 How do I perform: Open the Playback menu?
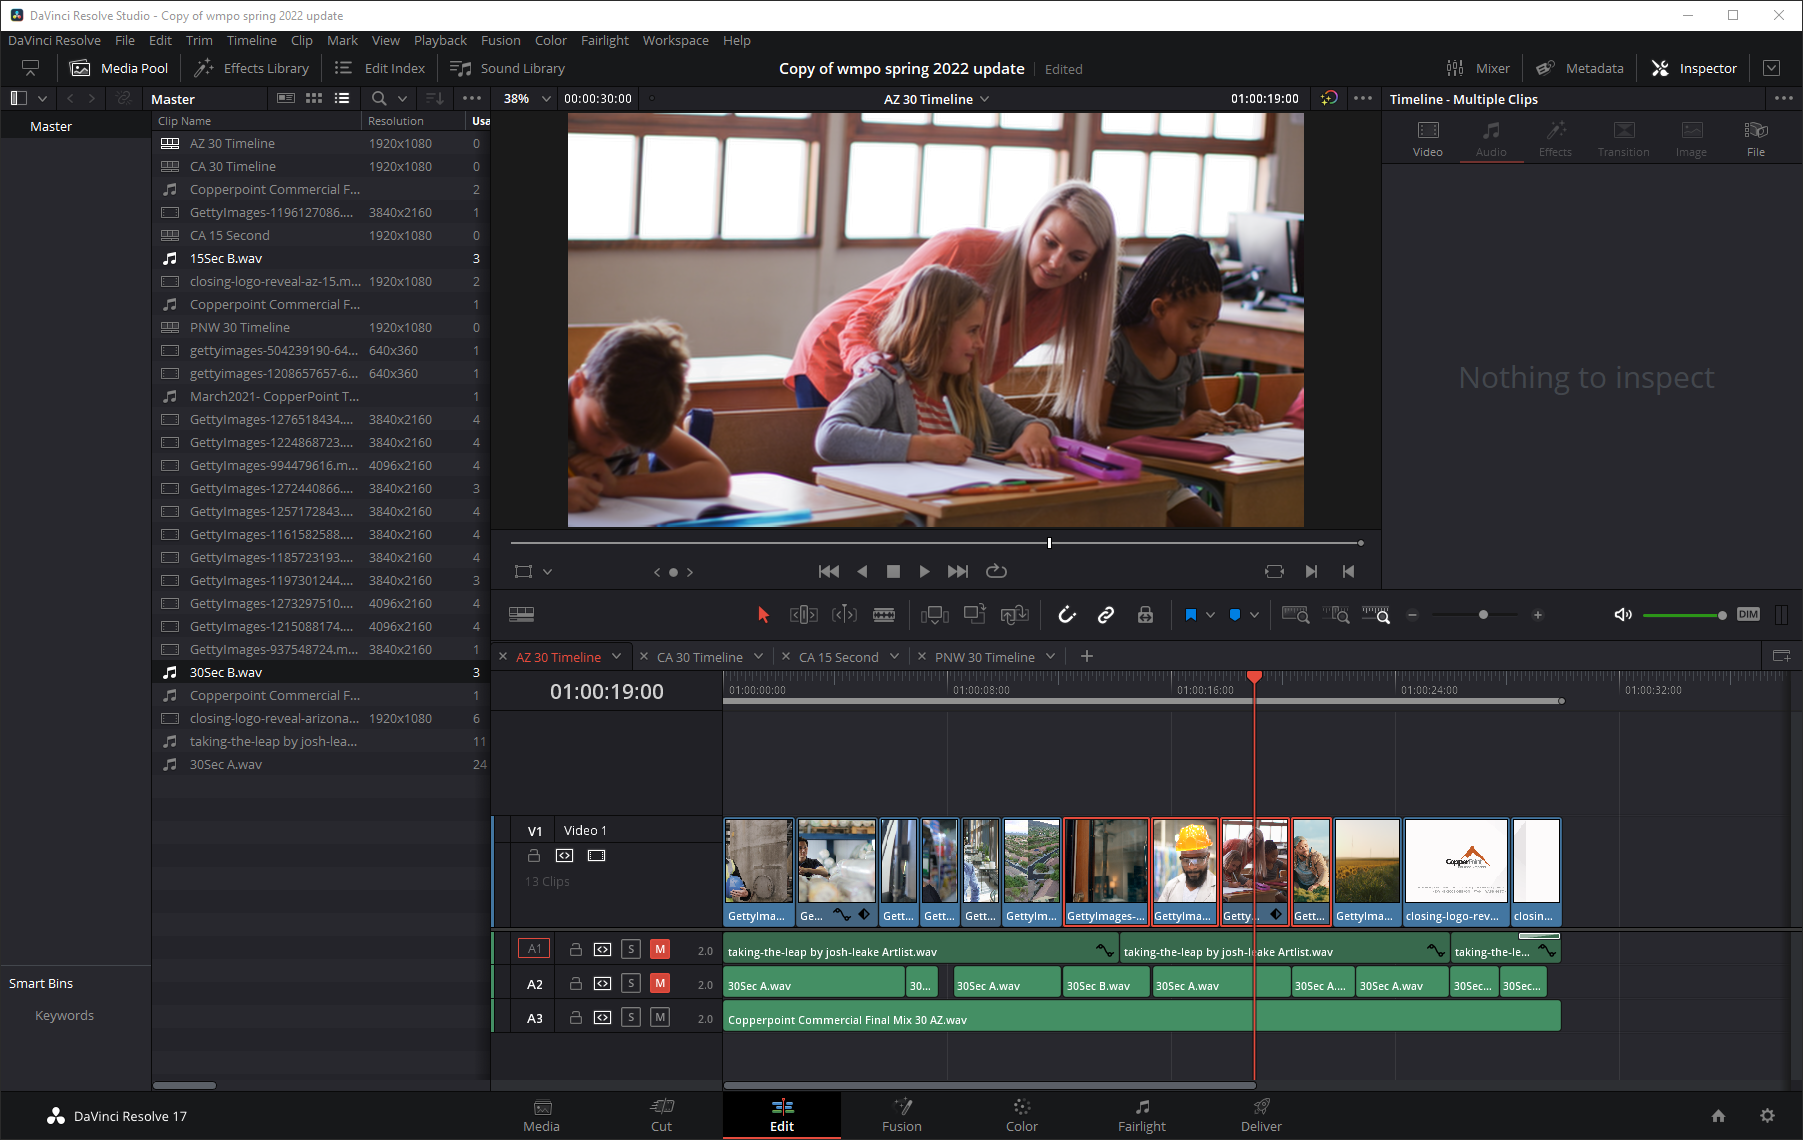pyautogui.click(x=440, y=40)
